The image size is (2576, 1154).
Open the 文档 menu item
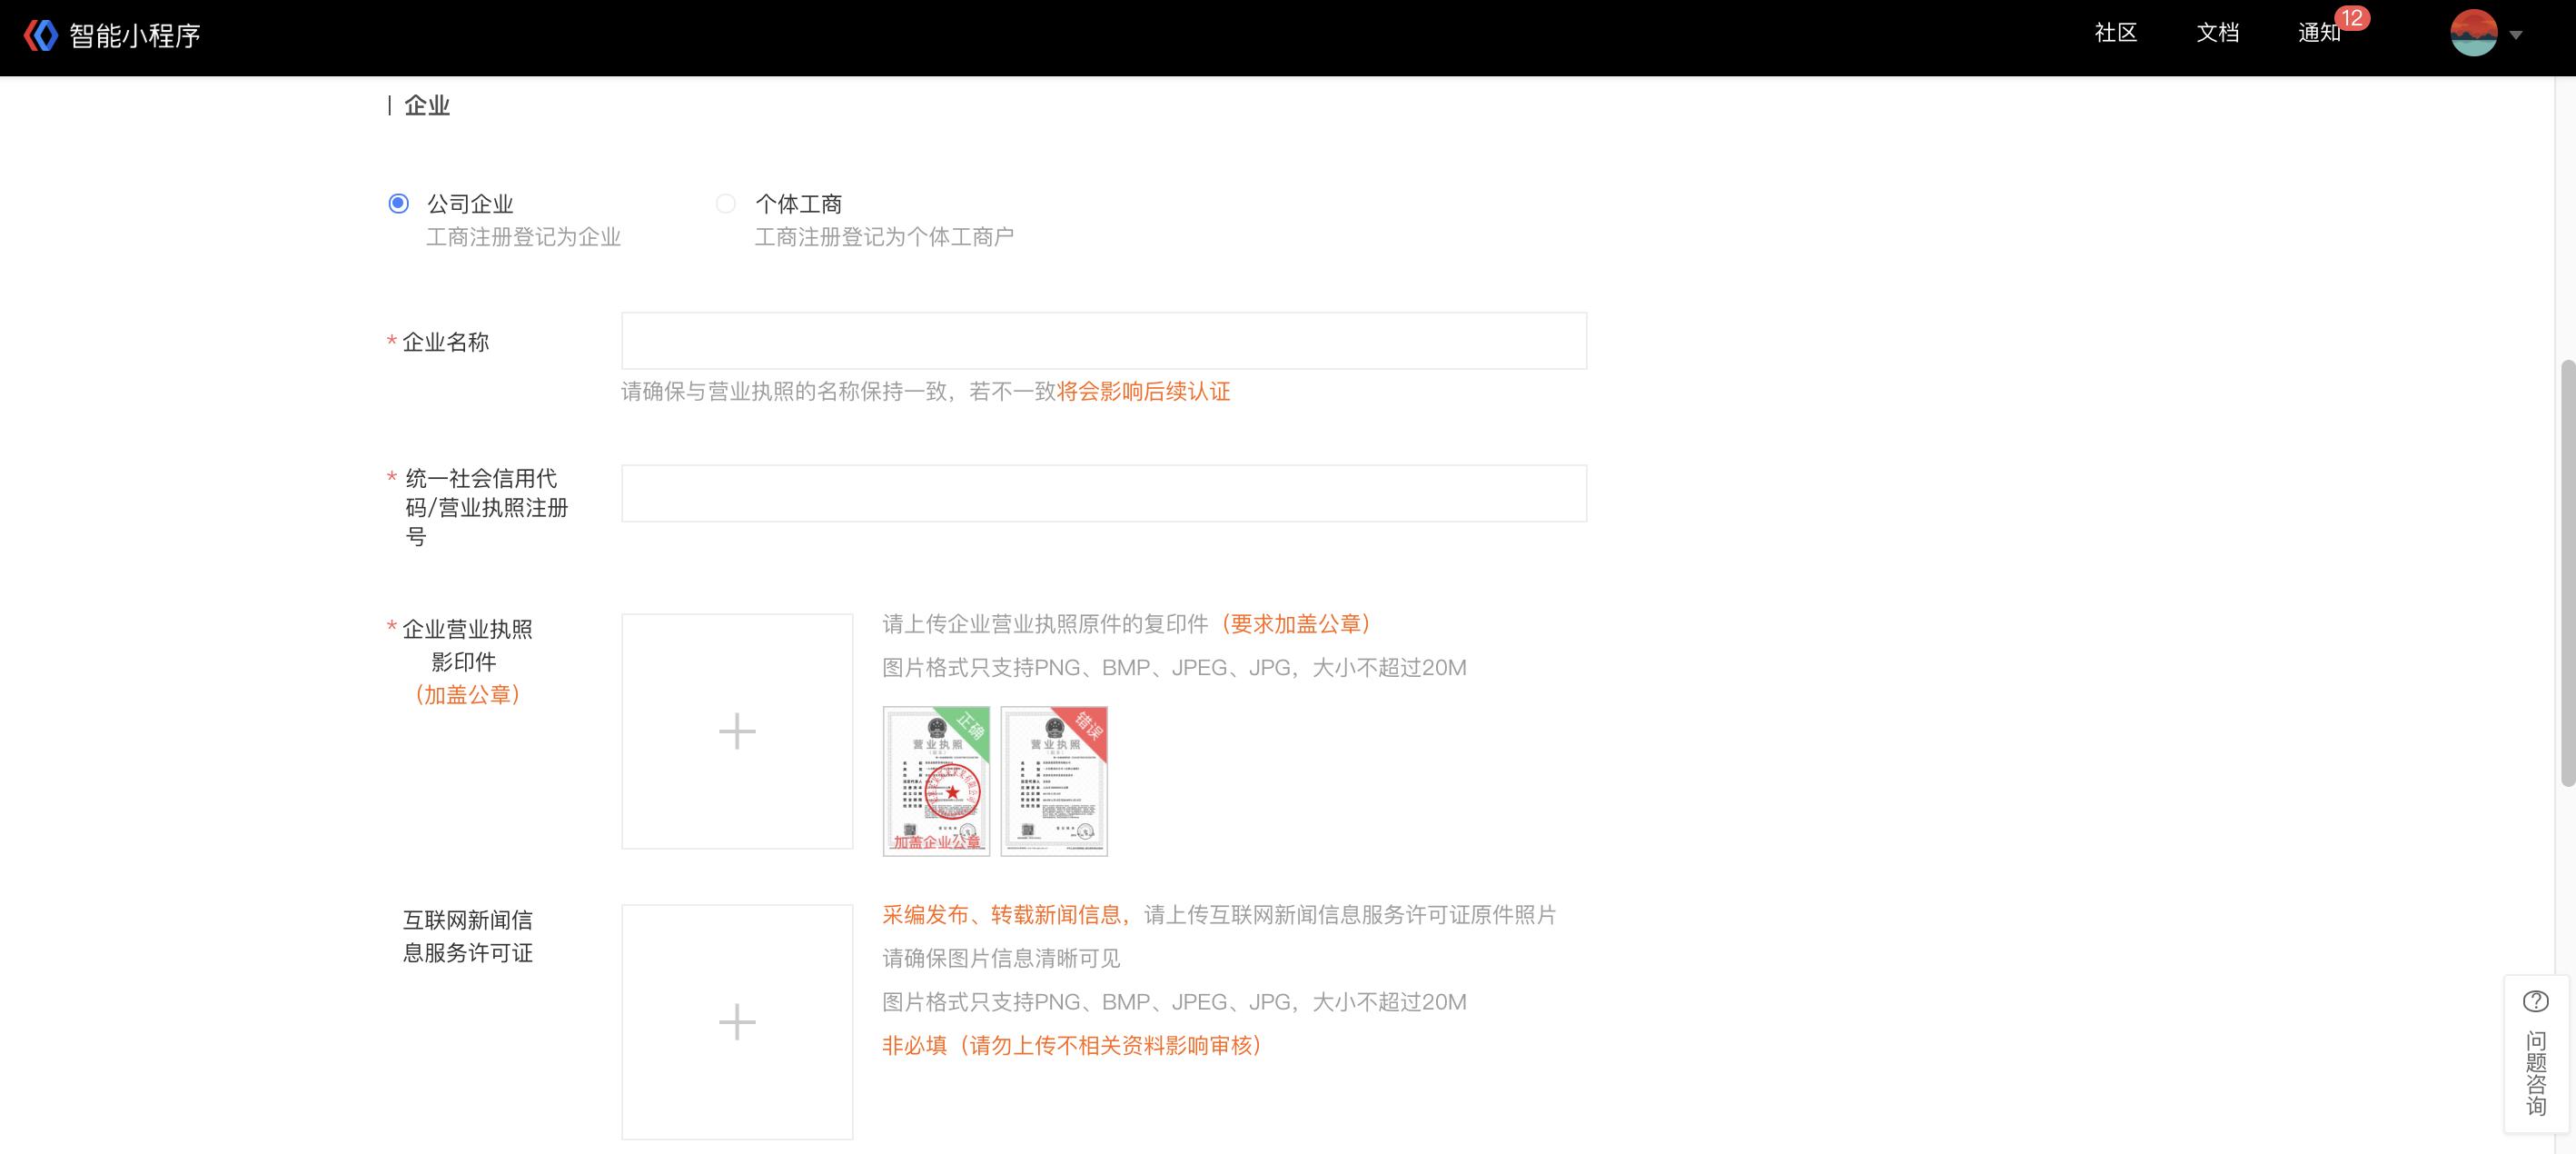tap(2218, 33)
